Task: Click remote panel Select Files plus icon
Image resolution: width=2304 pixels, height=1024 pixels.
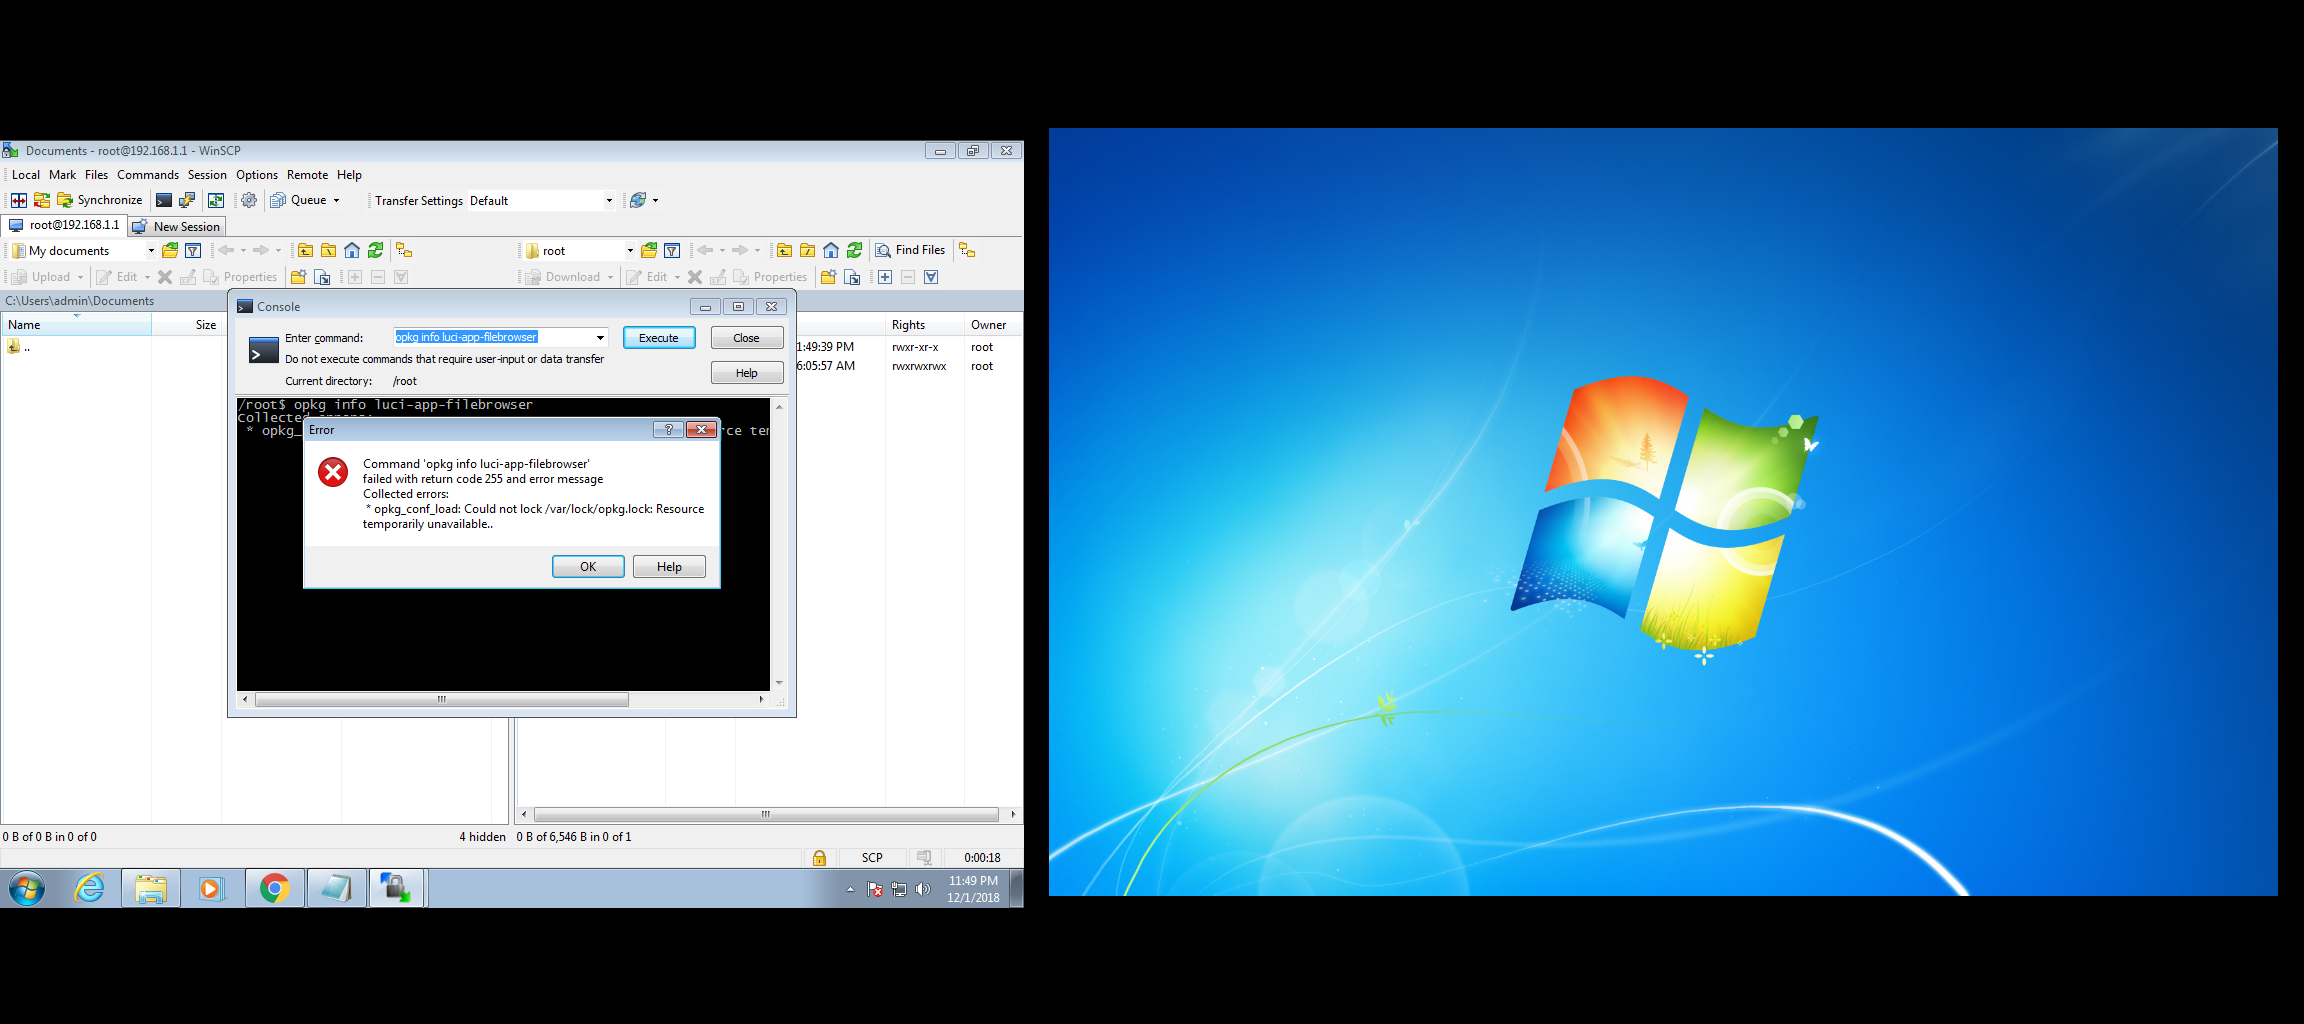Action: (885, 277)
